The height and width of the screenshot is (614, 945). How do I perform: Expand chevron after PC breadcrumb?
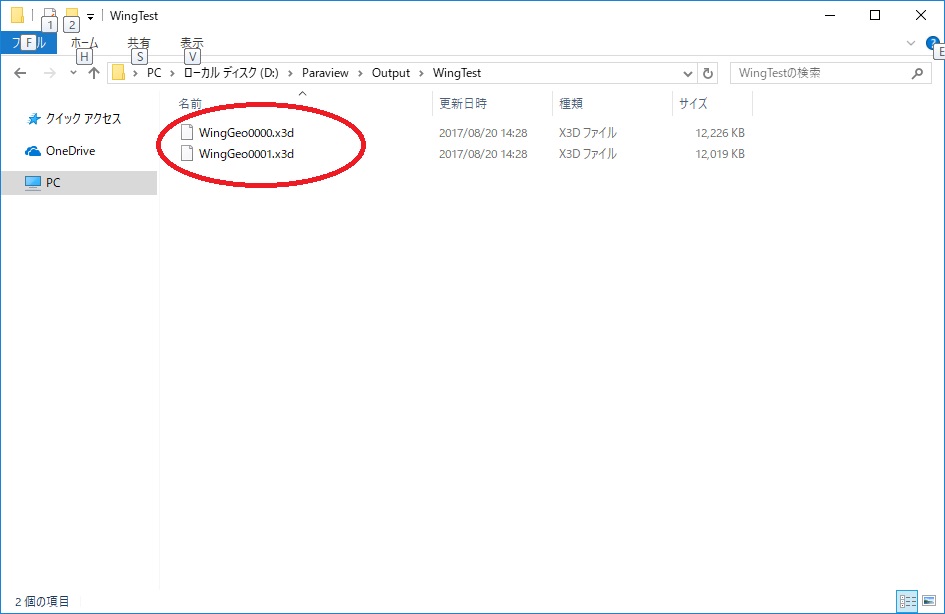pyautogui.click(x=172, y=74)
